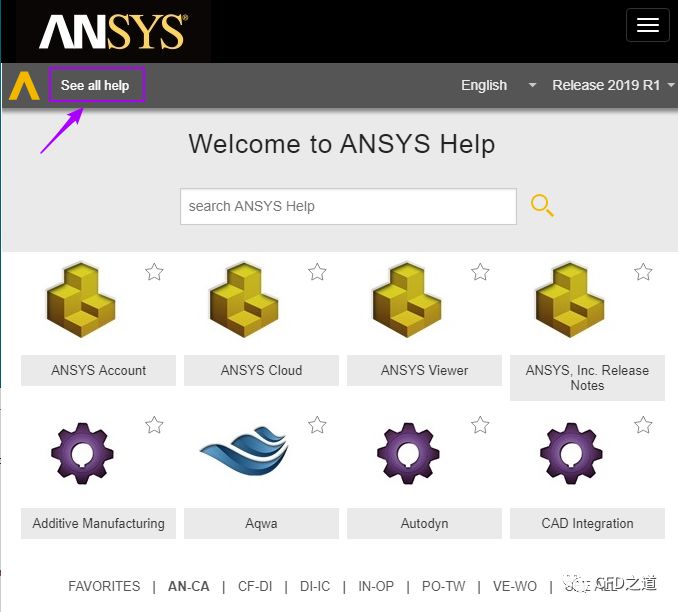This screenshot has width=678, height=612.
Task: Focus the search ANSYS Help field
Action: pyautogui.click(x=348, y=206)
